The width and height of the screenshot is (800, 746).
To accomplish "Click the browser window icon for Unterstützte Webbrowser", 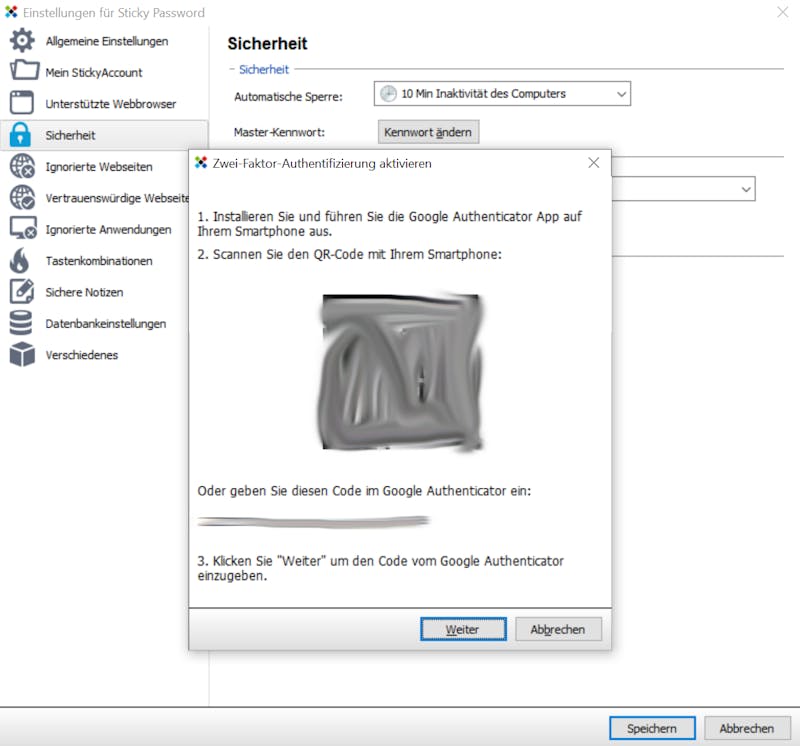I will (x=21, y=103).
